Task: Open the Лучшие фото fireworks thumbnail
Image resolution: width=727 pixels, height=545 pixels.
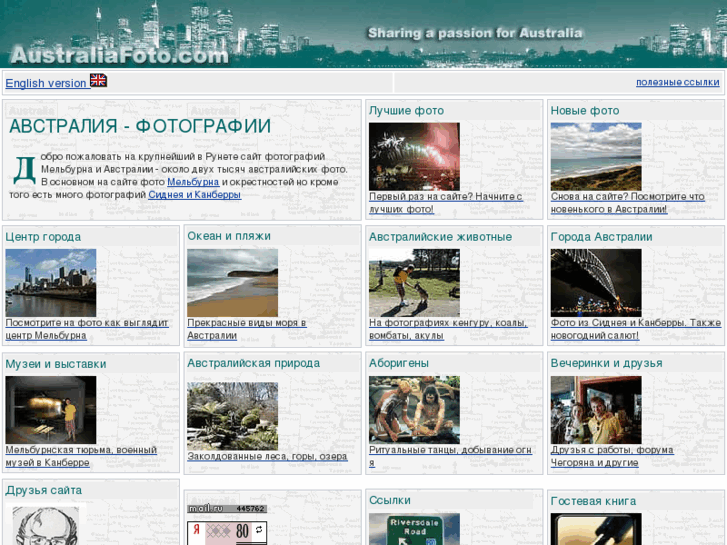Action: 415,156
